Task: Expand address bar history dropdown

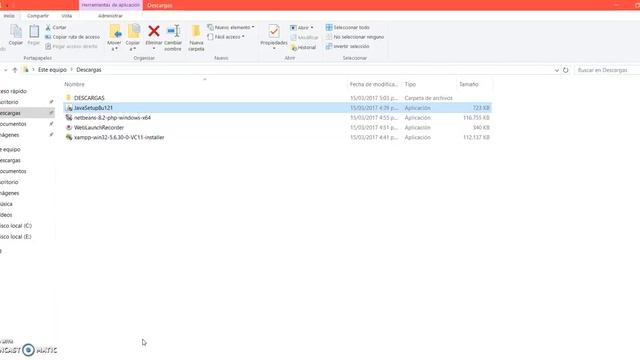Action: point(557,70)
